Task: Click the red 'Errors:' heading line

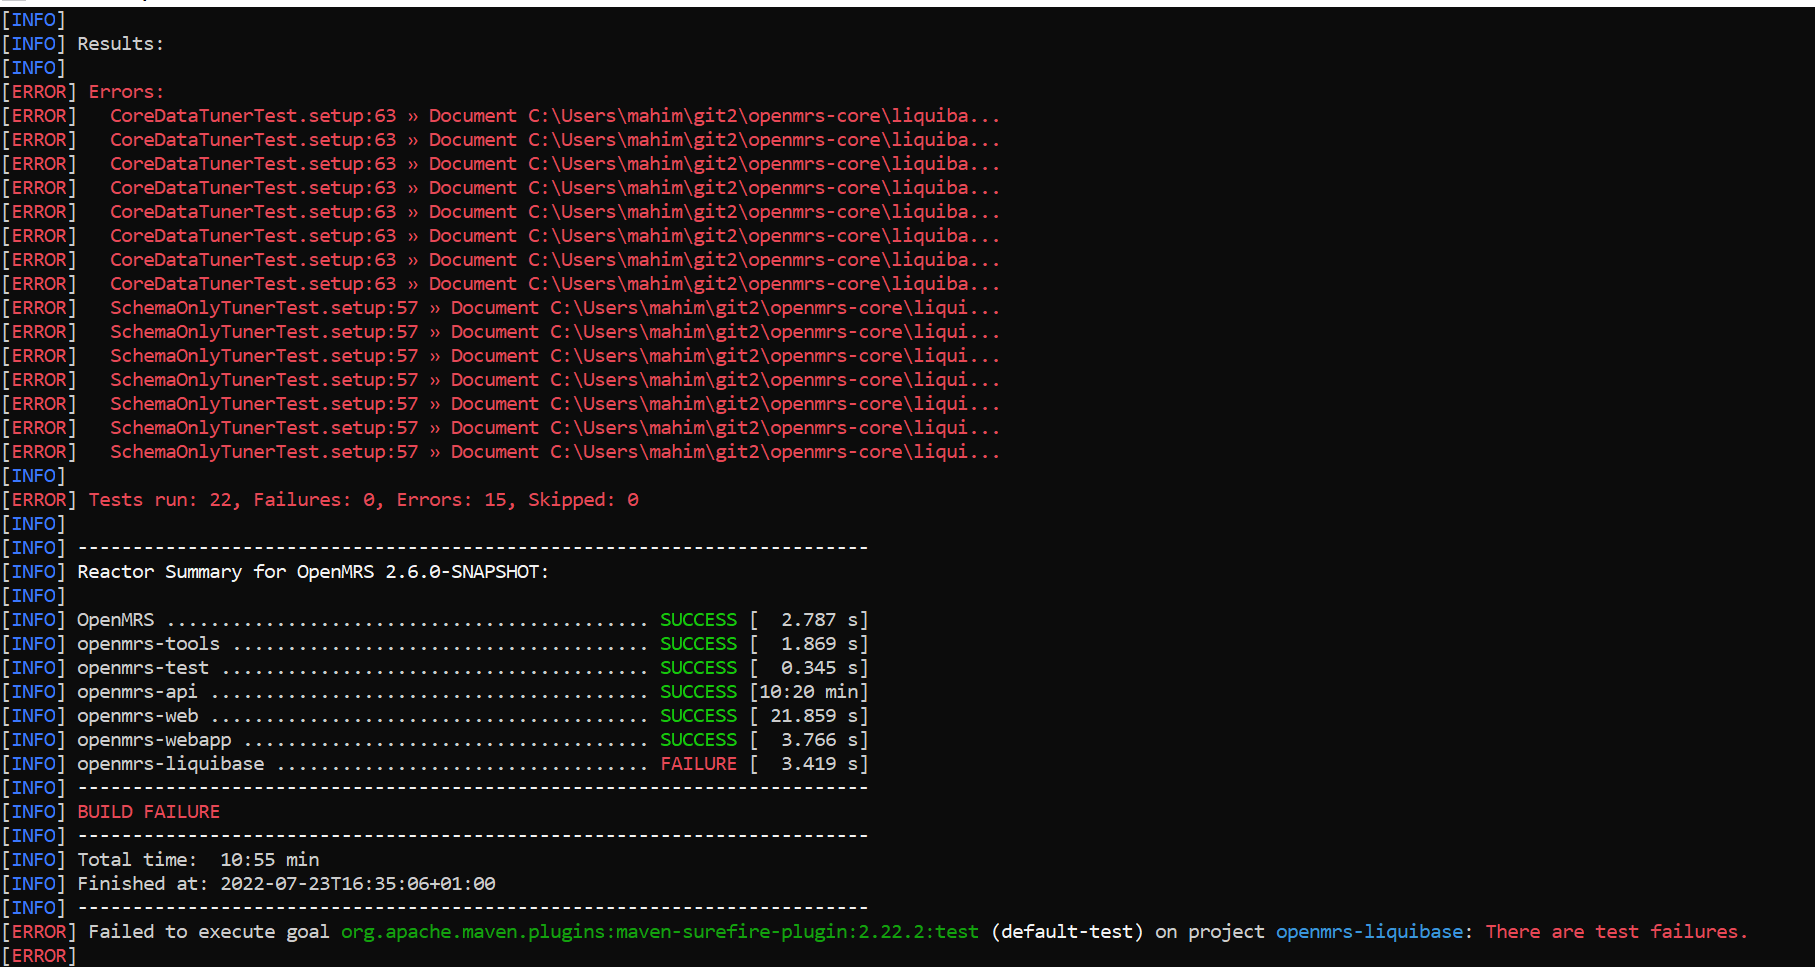Action: pyautogui.click(x=126, y=92)
